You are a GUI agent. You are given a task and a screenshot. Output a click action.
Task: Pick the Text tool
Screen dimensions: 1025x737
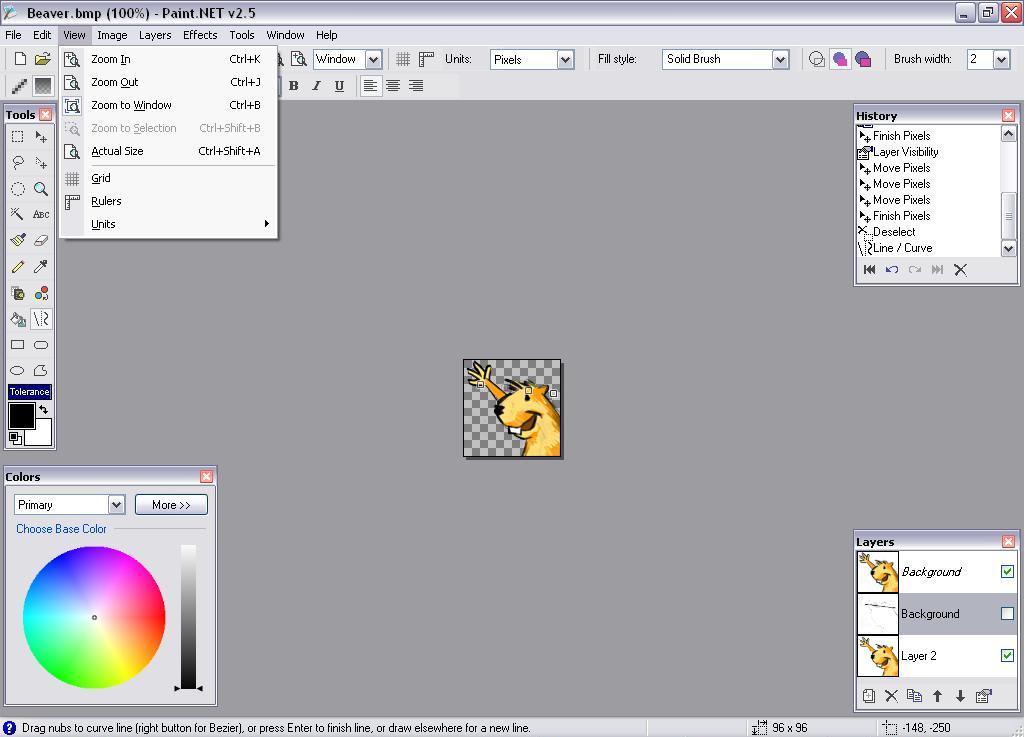point(41,214)
